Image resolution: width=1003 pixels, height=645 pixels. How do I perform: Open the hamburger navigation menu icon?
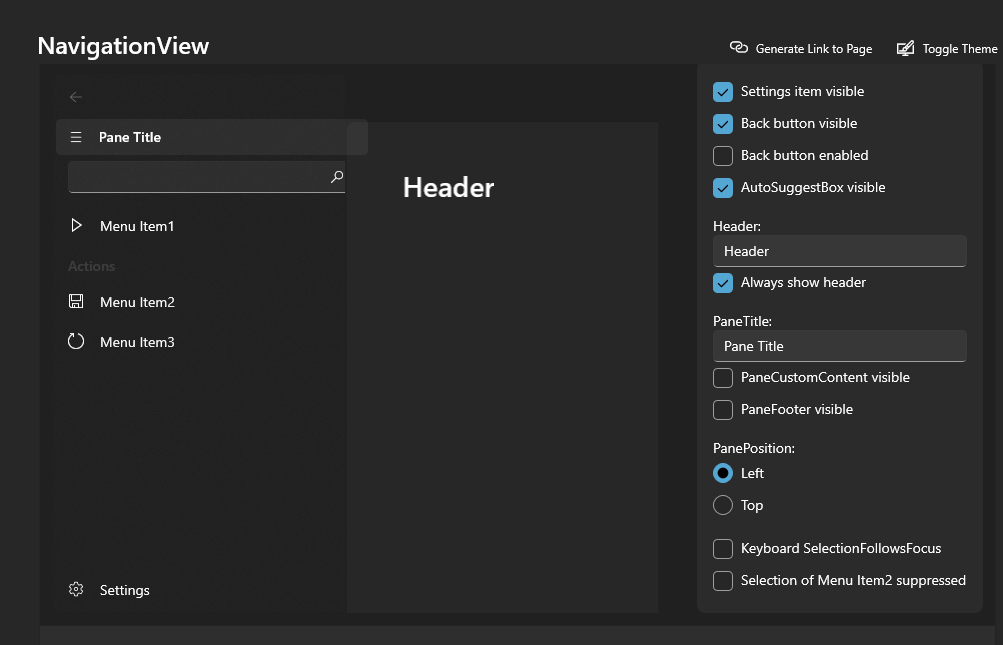pyautogui.click(x=76, y=137)
